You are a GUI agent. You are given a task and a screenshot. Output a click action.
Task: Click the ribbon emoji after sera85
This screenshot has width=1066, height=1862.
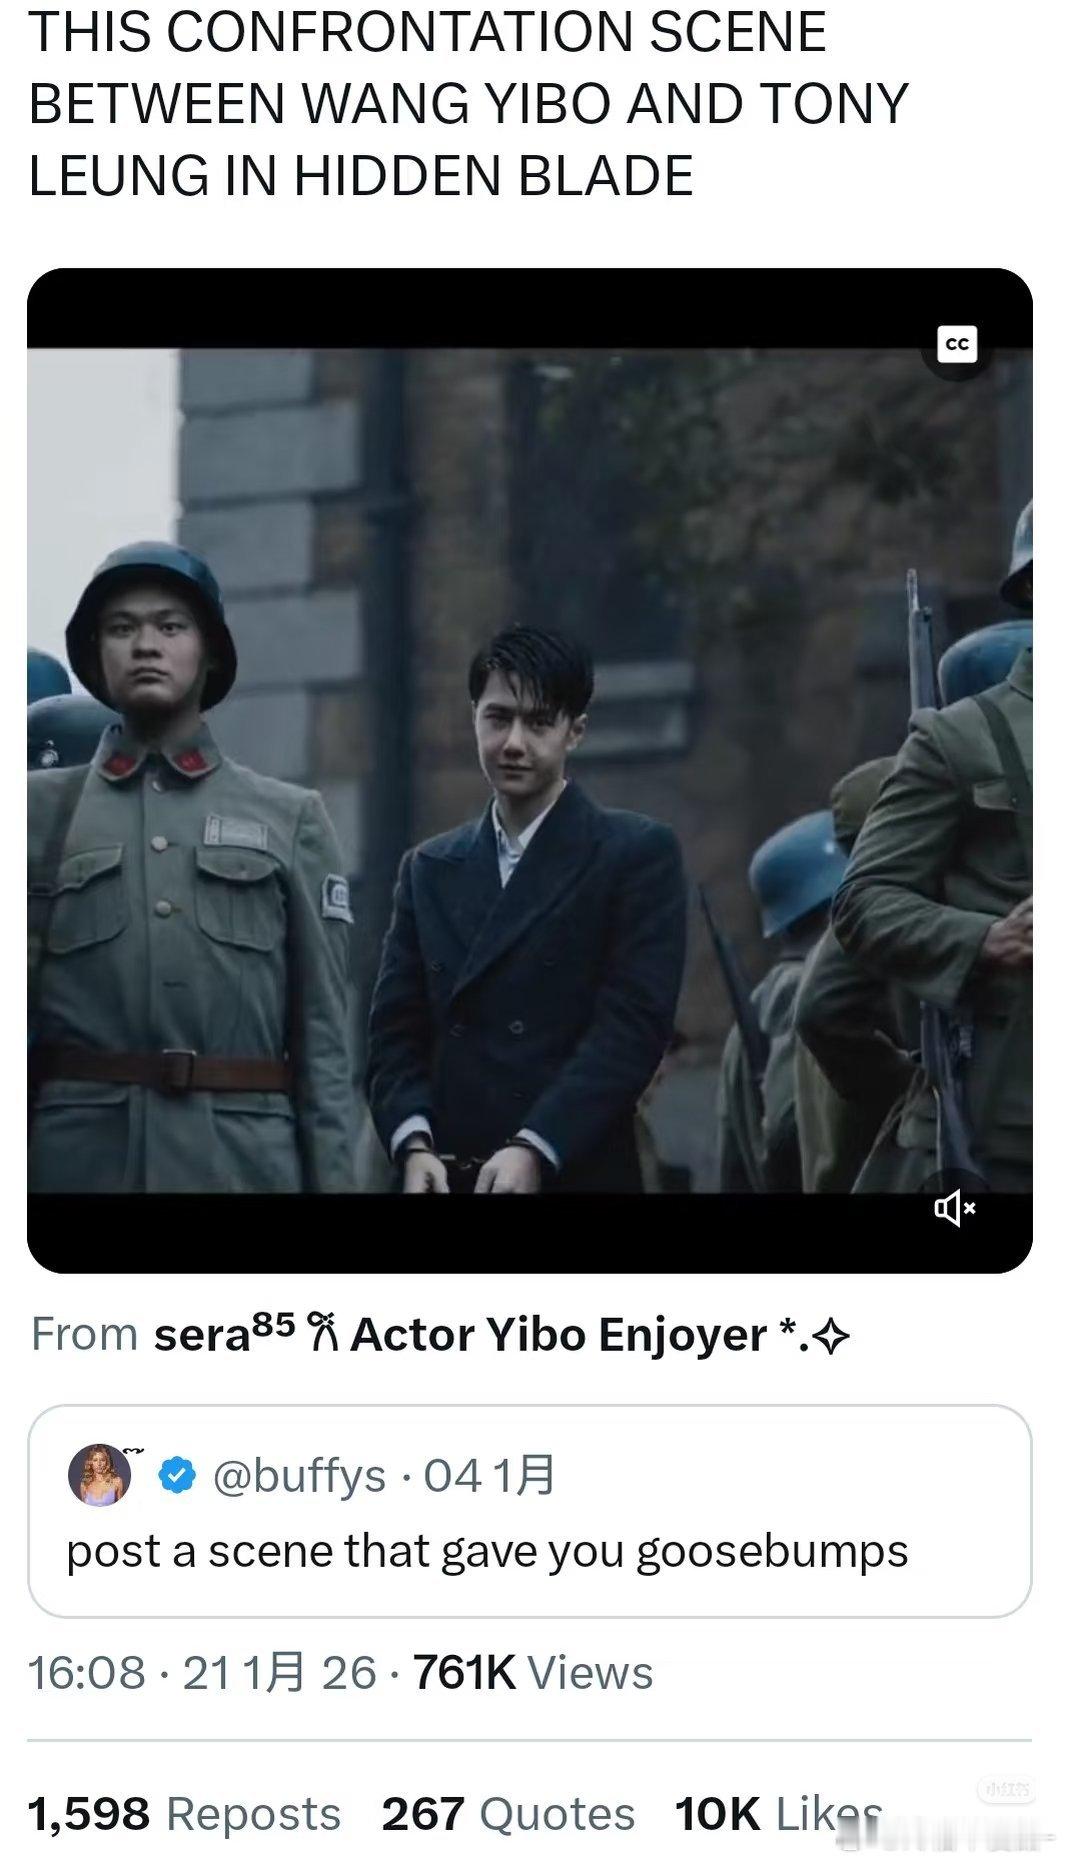[321, 1334]
